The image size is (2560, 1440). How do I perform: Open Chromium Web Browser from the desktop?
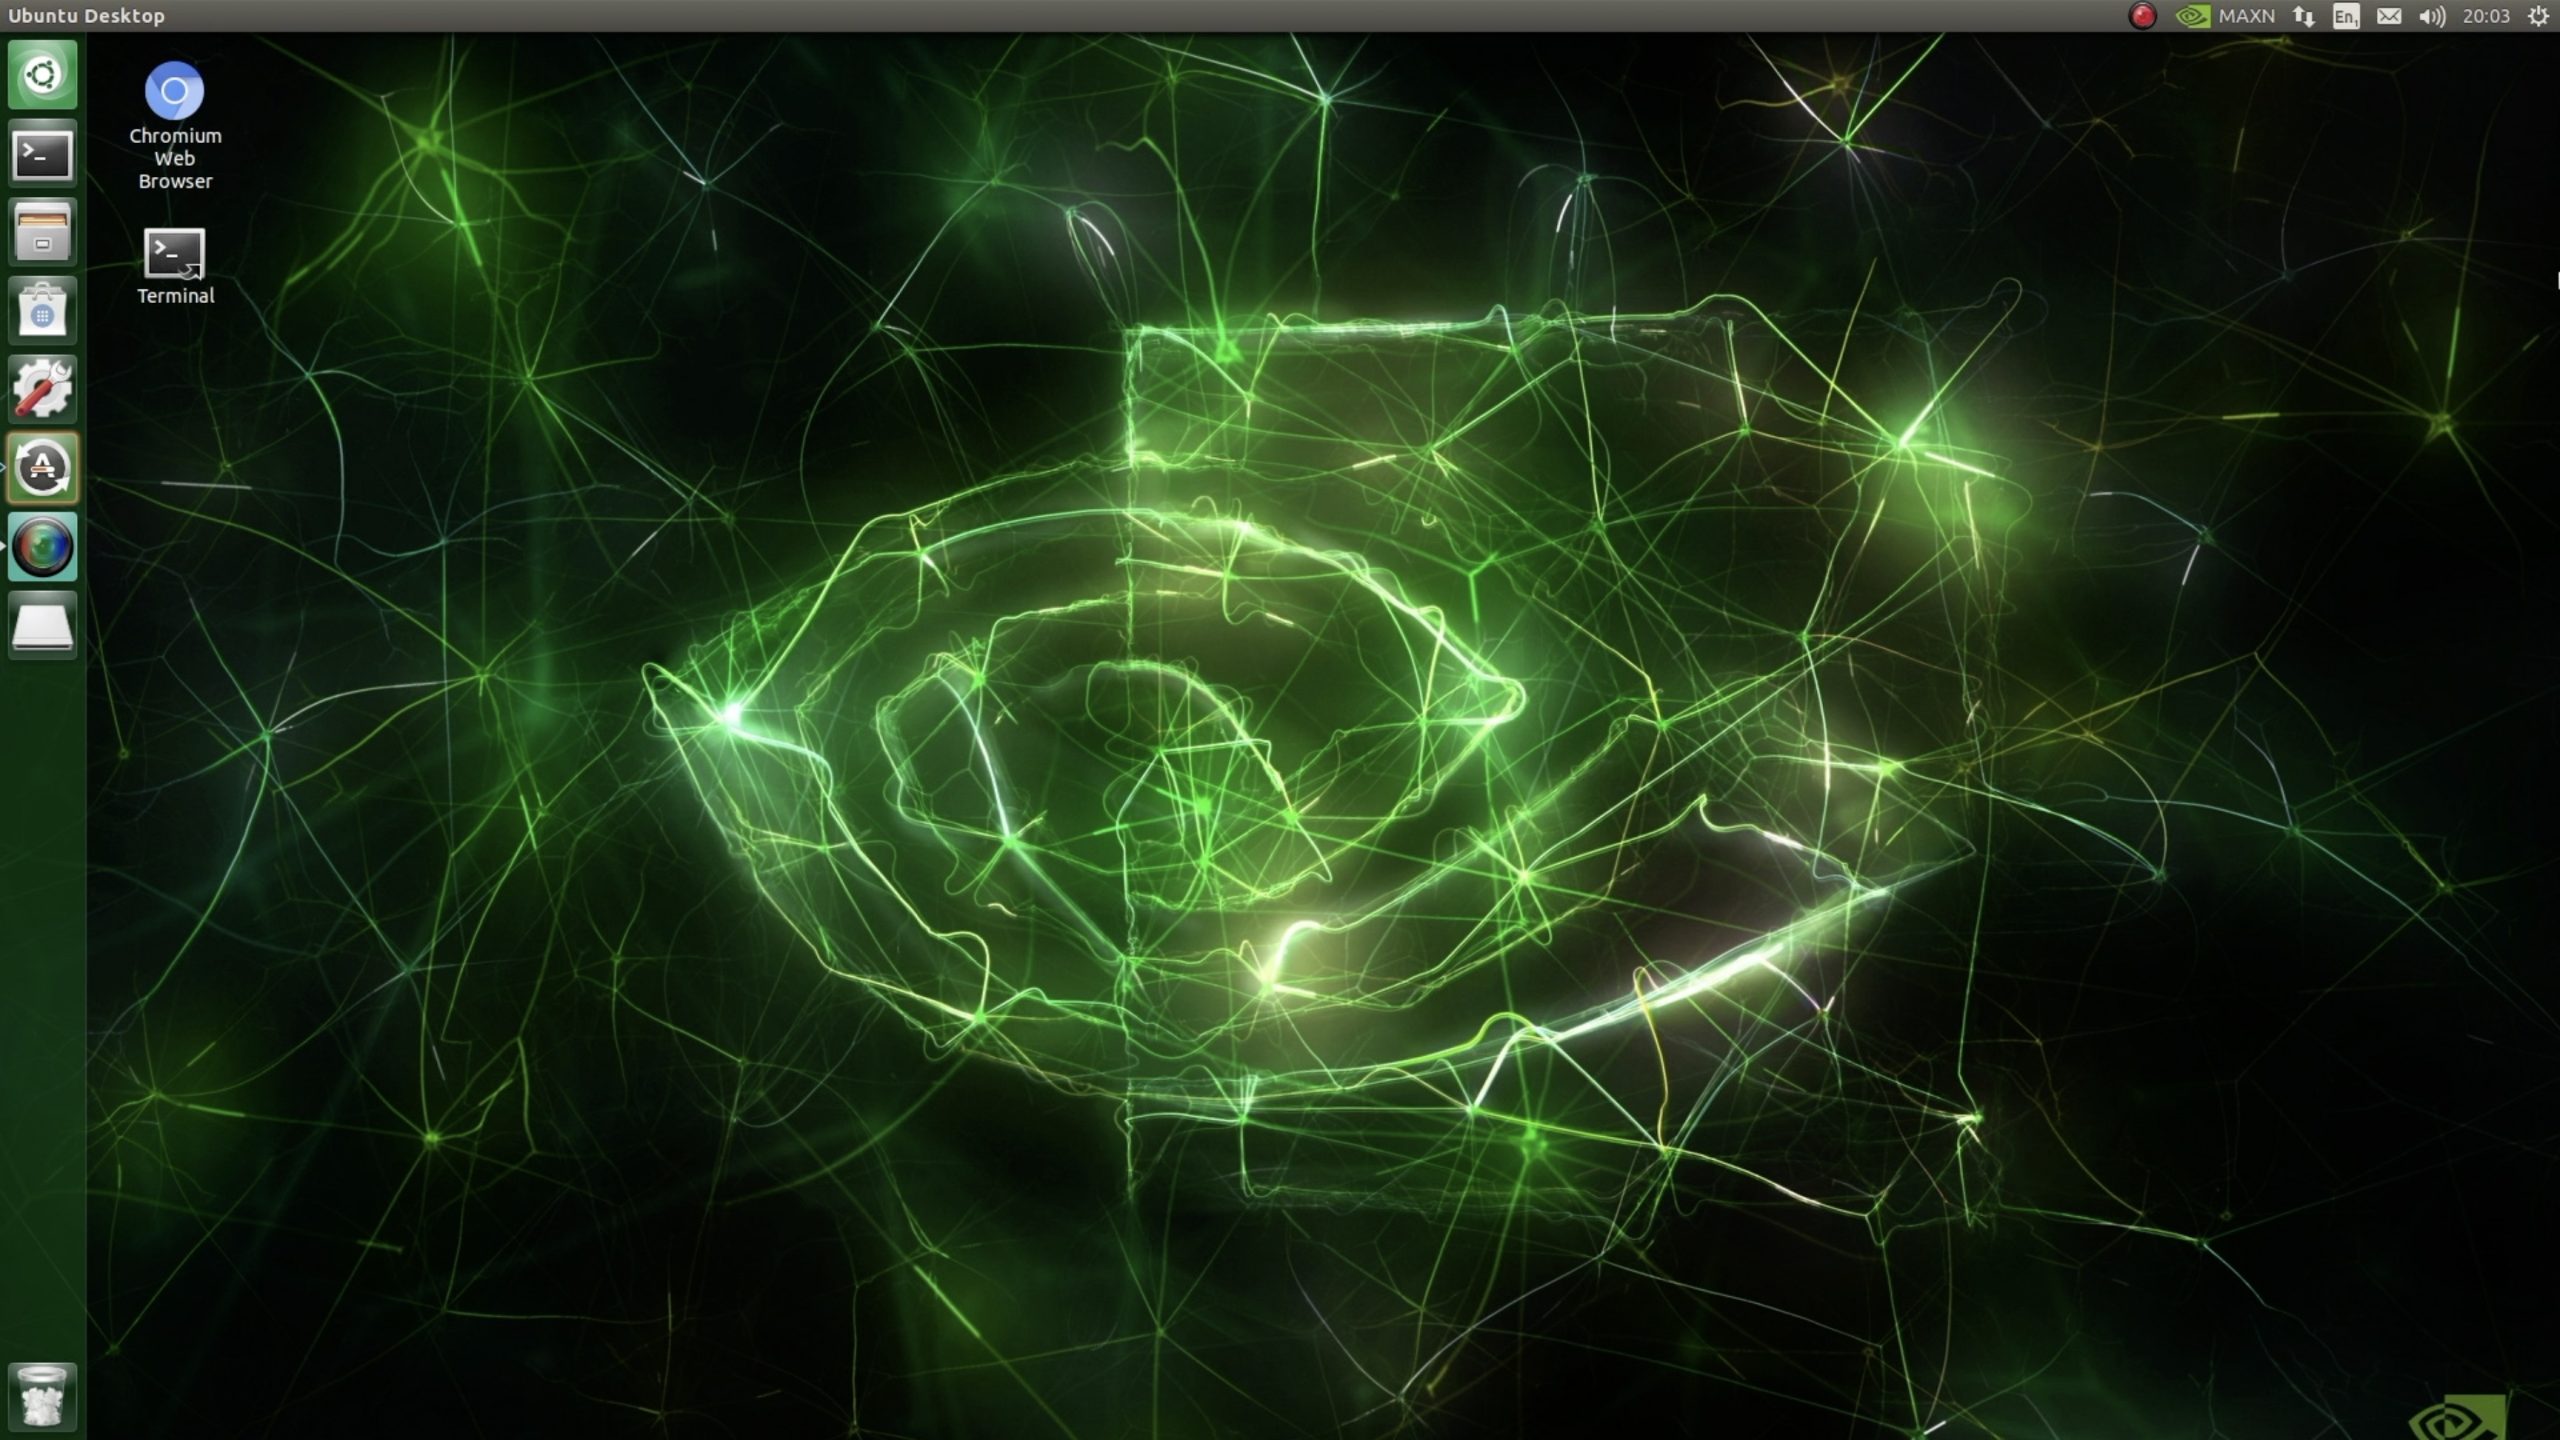(x=175, y=90)
